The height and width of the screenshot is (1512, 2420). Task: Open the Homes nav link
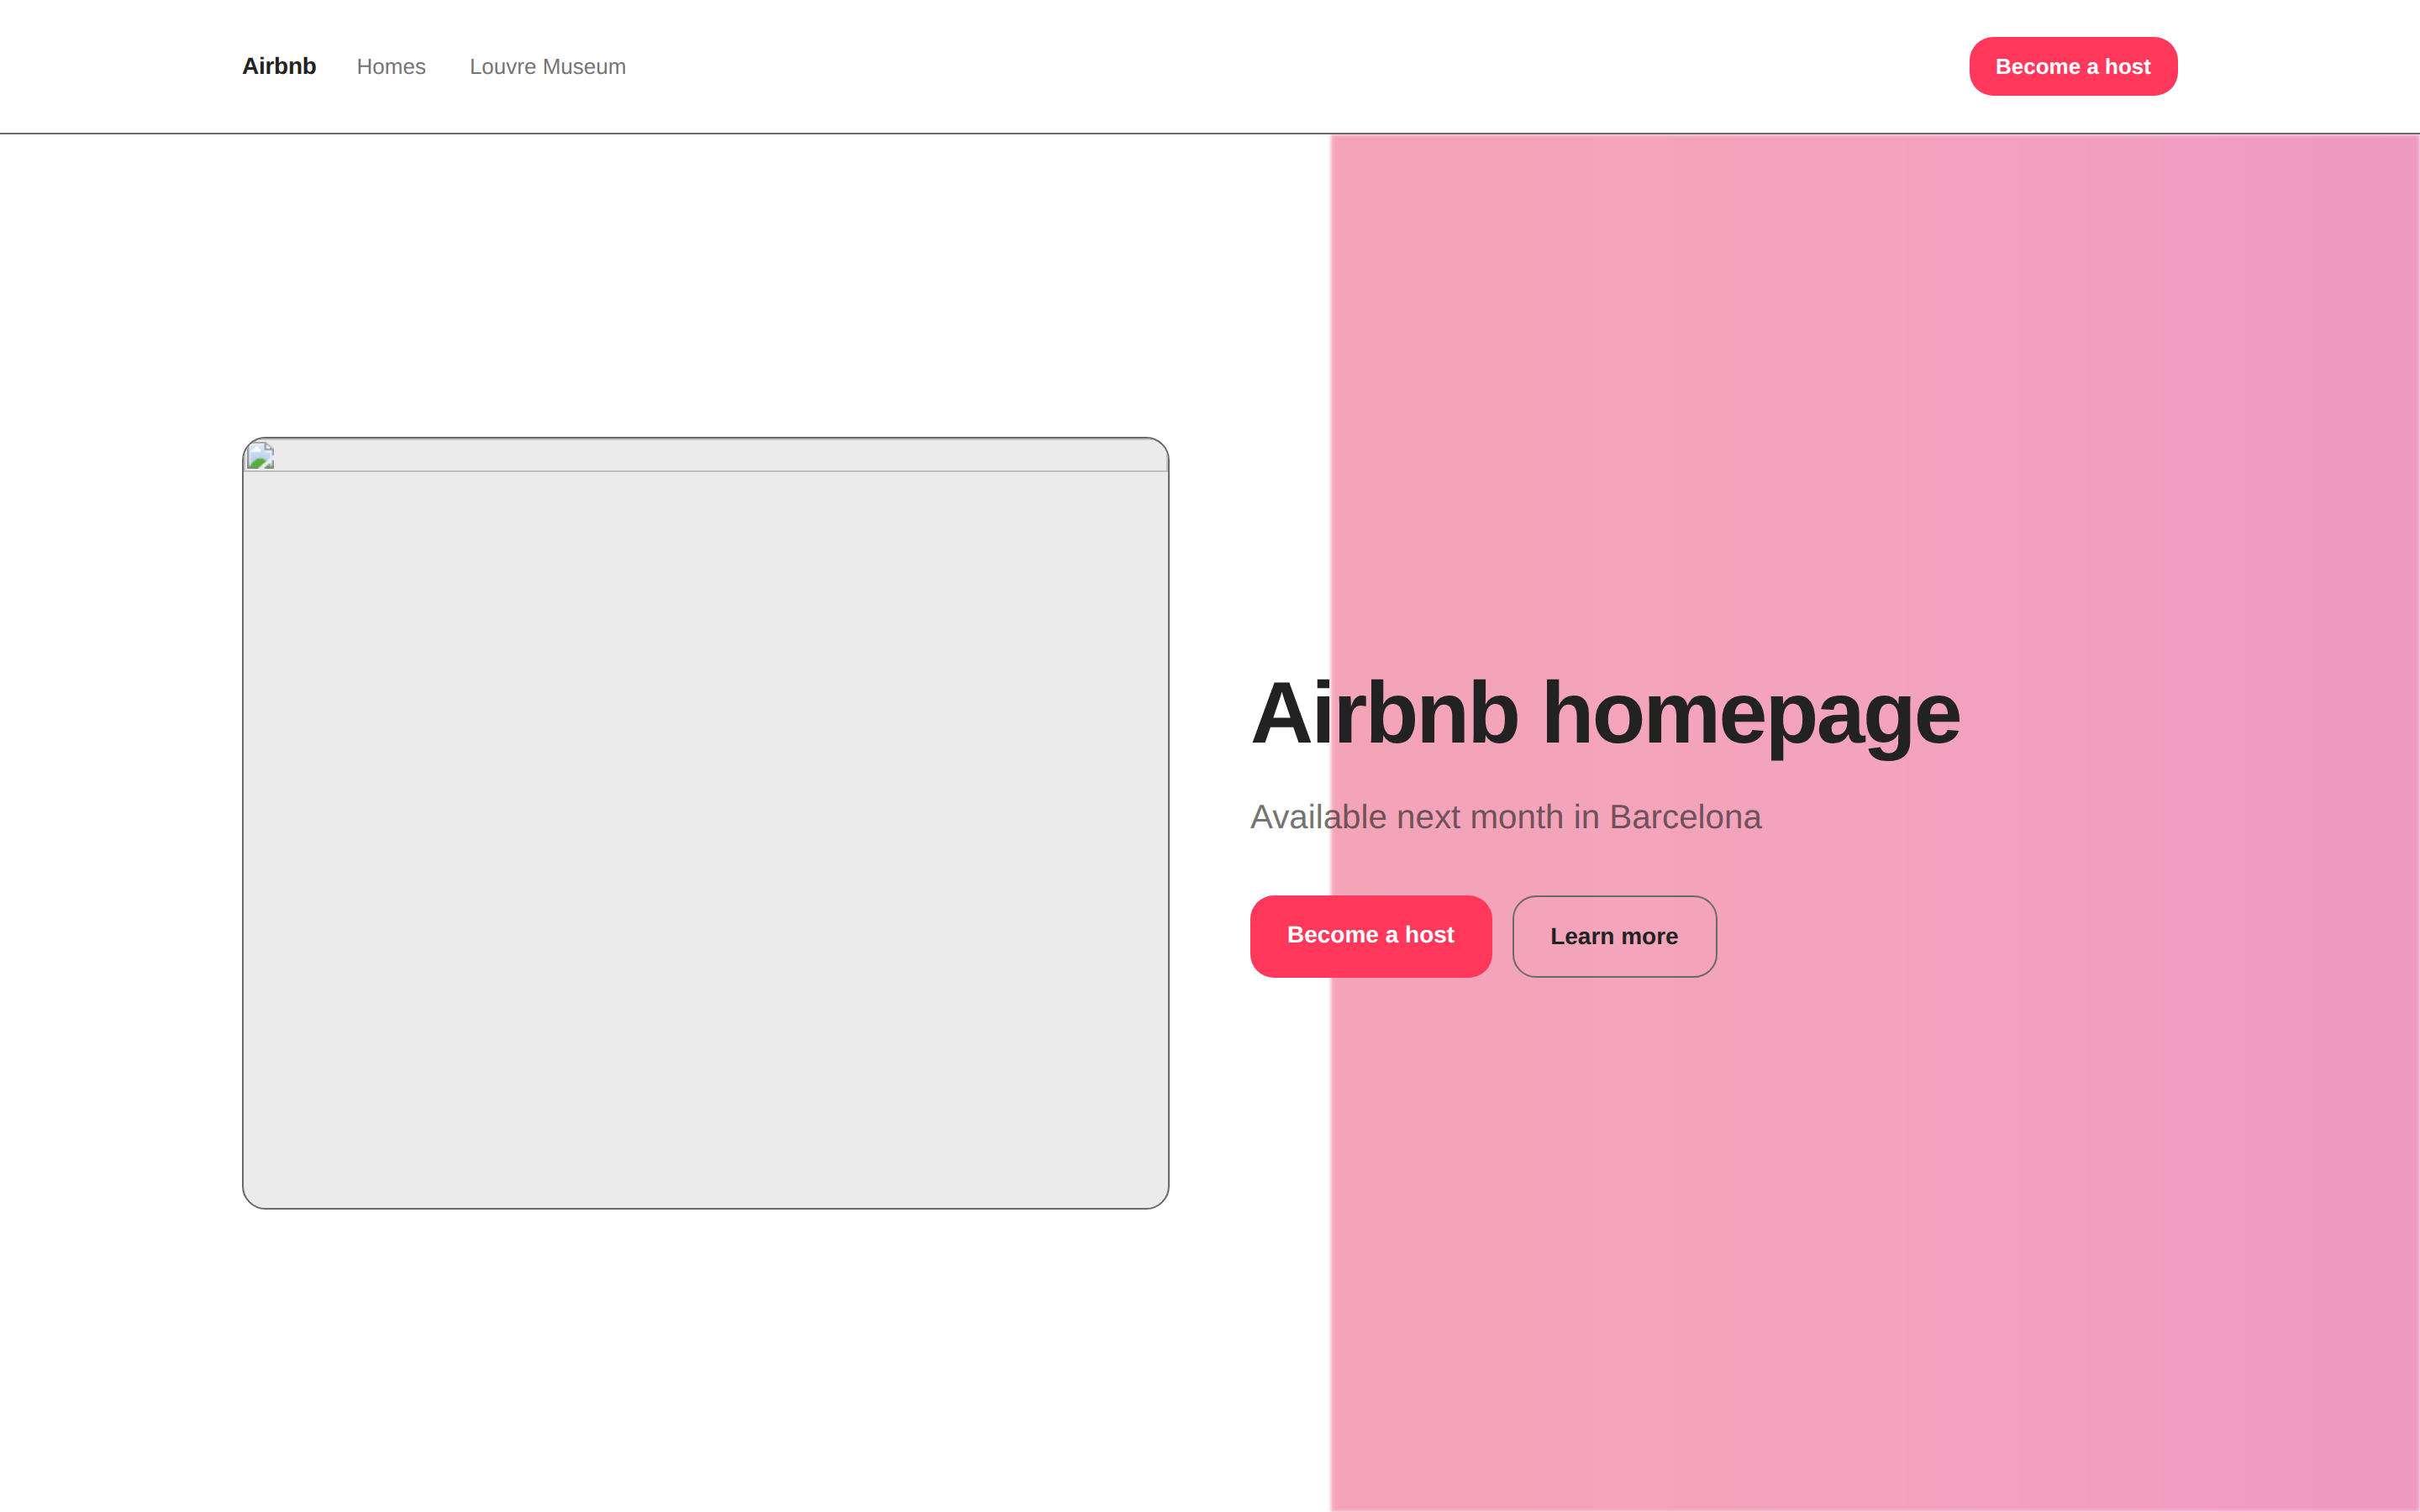coord(391,67)
